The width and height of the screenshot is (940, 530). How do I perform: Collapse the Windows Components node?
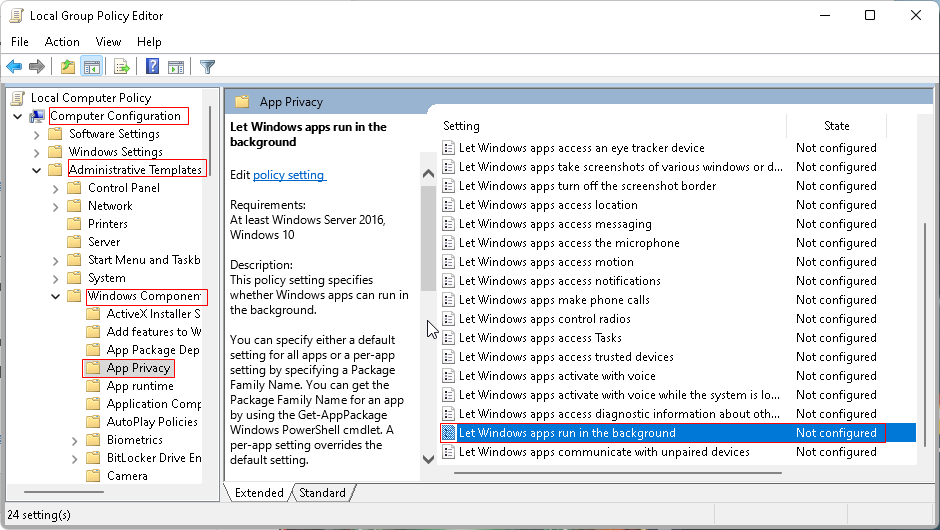tap(55, 296)
